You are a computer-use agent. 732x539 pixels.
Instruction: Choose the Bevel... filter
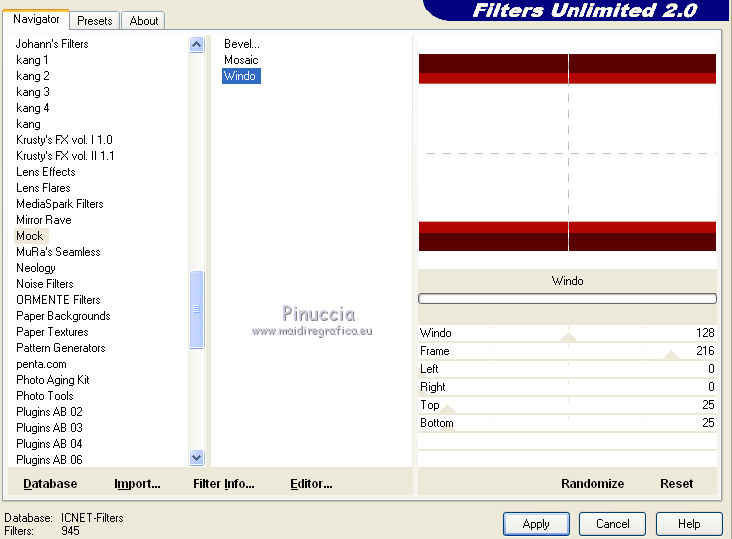tap(241, 44)
